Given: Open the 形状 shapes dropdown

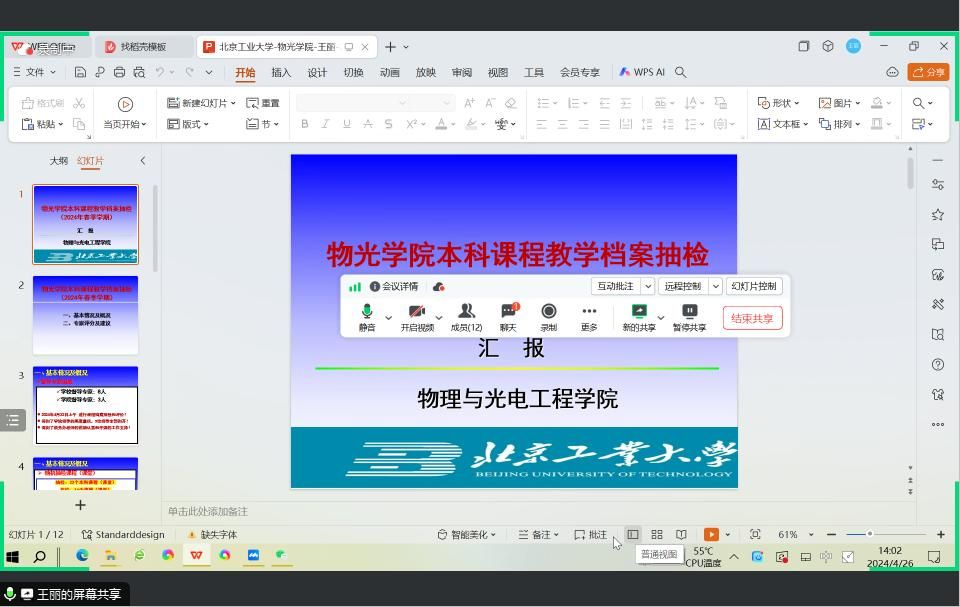Looking at the screenshot, I should (779, 103).
